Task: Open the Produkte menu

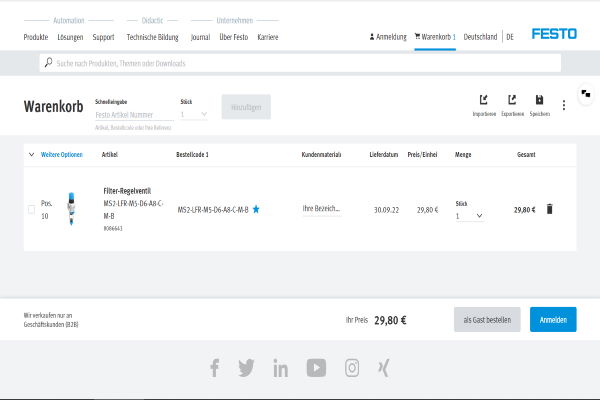Action: click(36, 37)
